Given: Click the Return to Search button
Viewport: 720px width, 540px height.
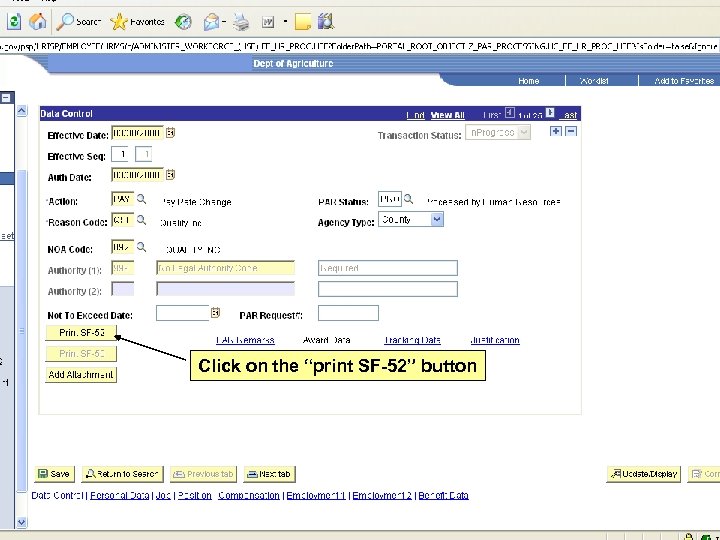Looking at the screenshot, I should coord(122,474).
